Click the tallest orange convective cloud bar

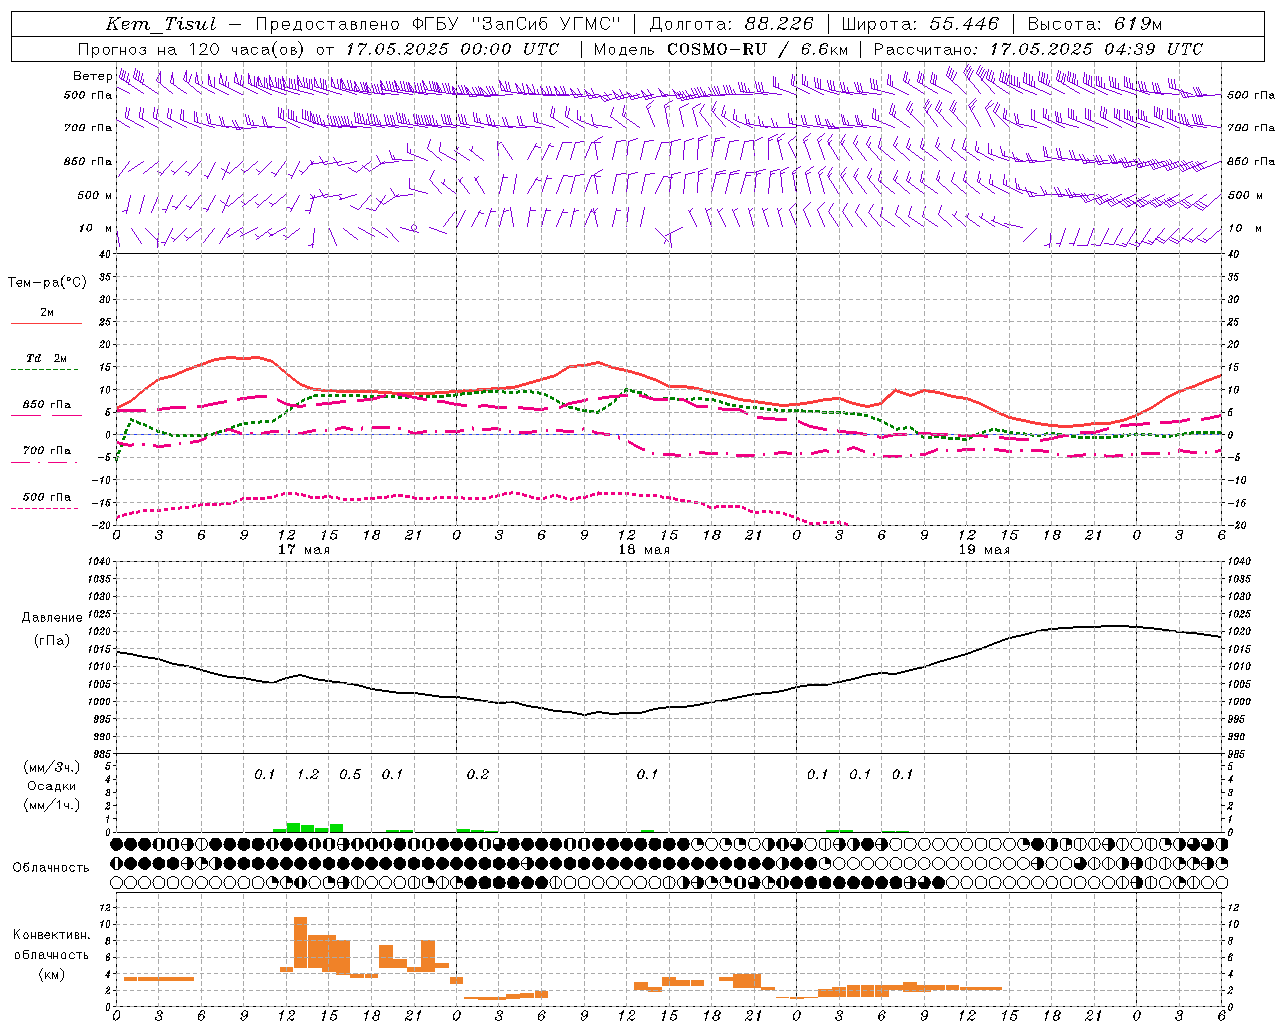[x=300, y=943]
